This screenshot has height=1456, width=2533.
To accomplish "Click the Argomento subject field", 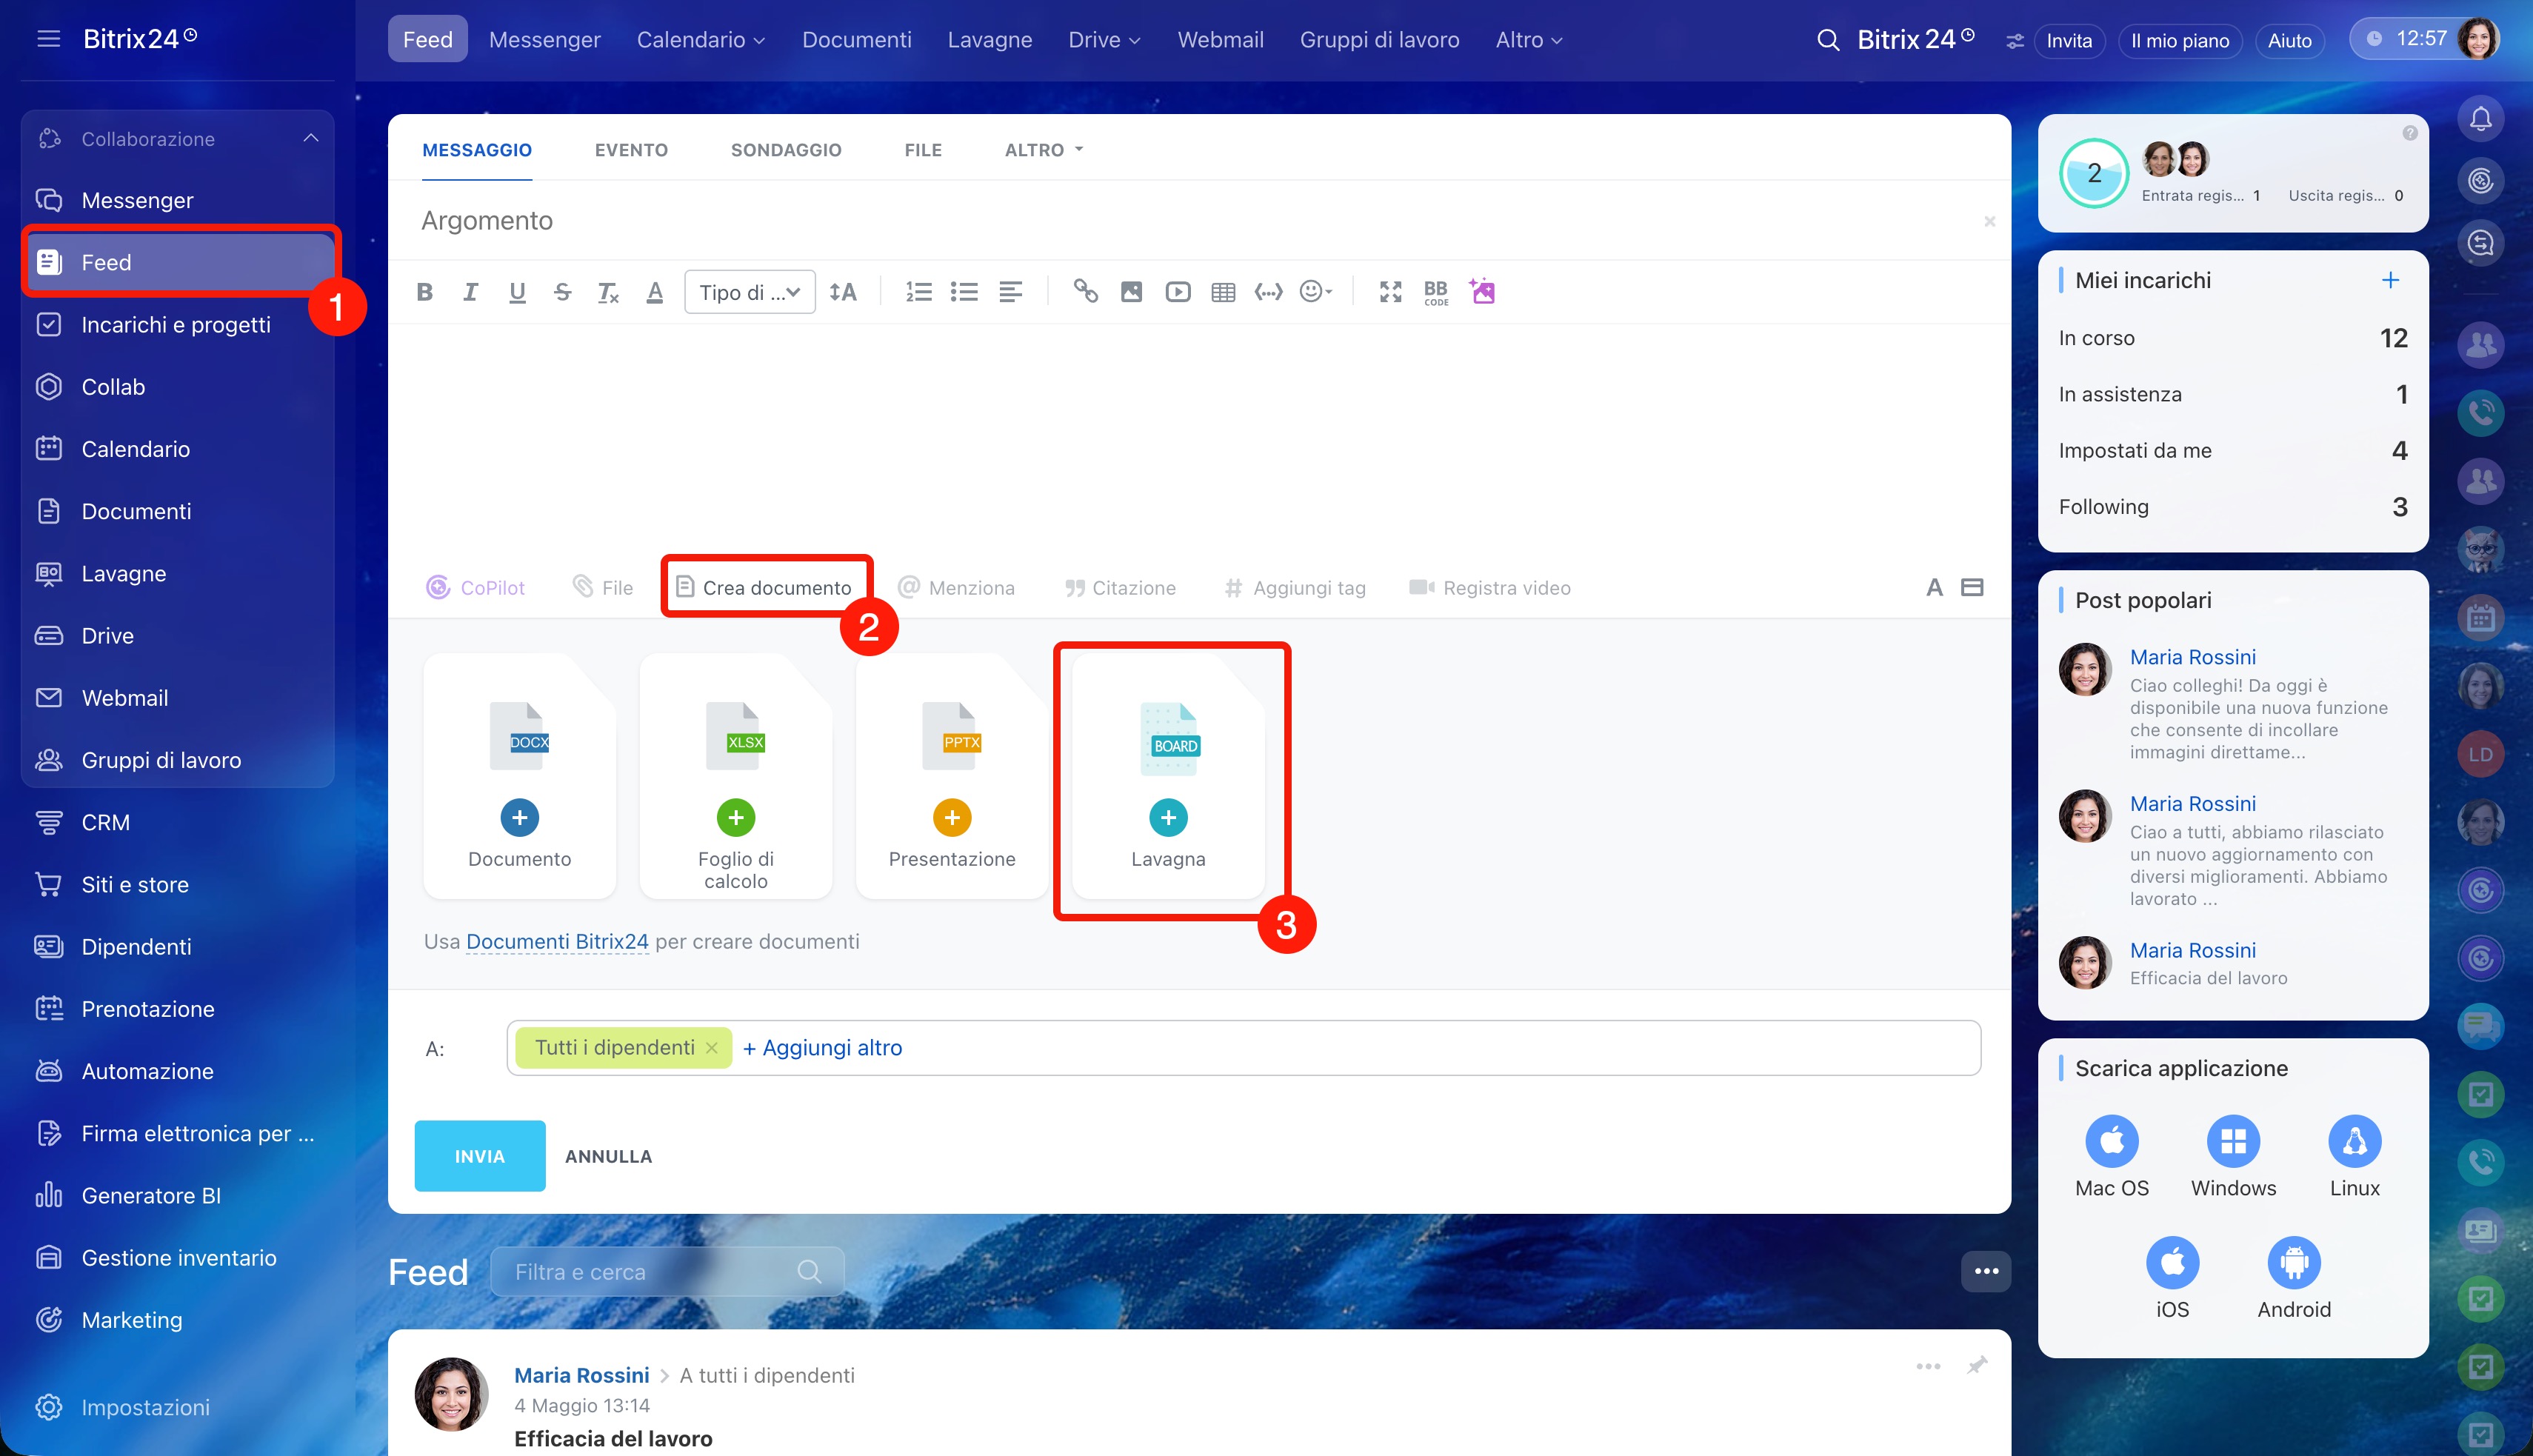I will pyautogui.click(x=1200, y=220).
